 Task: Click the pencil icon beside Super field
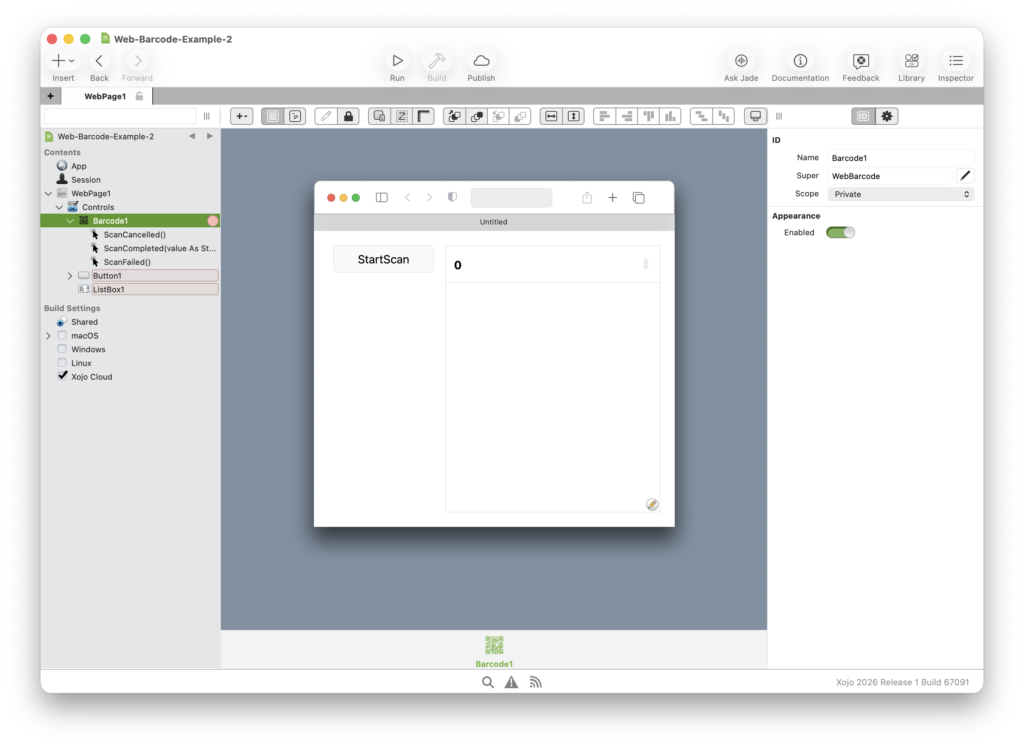(965, 176)
